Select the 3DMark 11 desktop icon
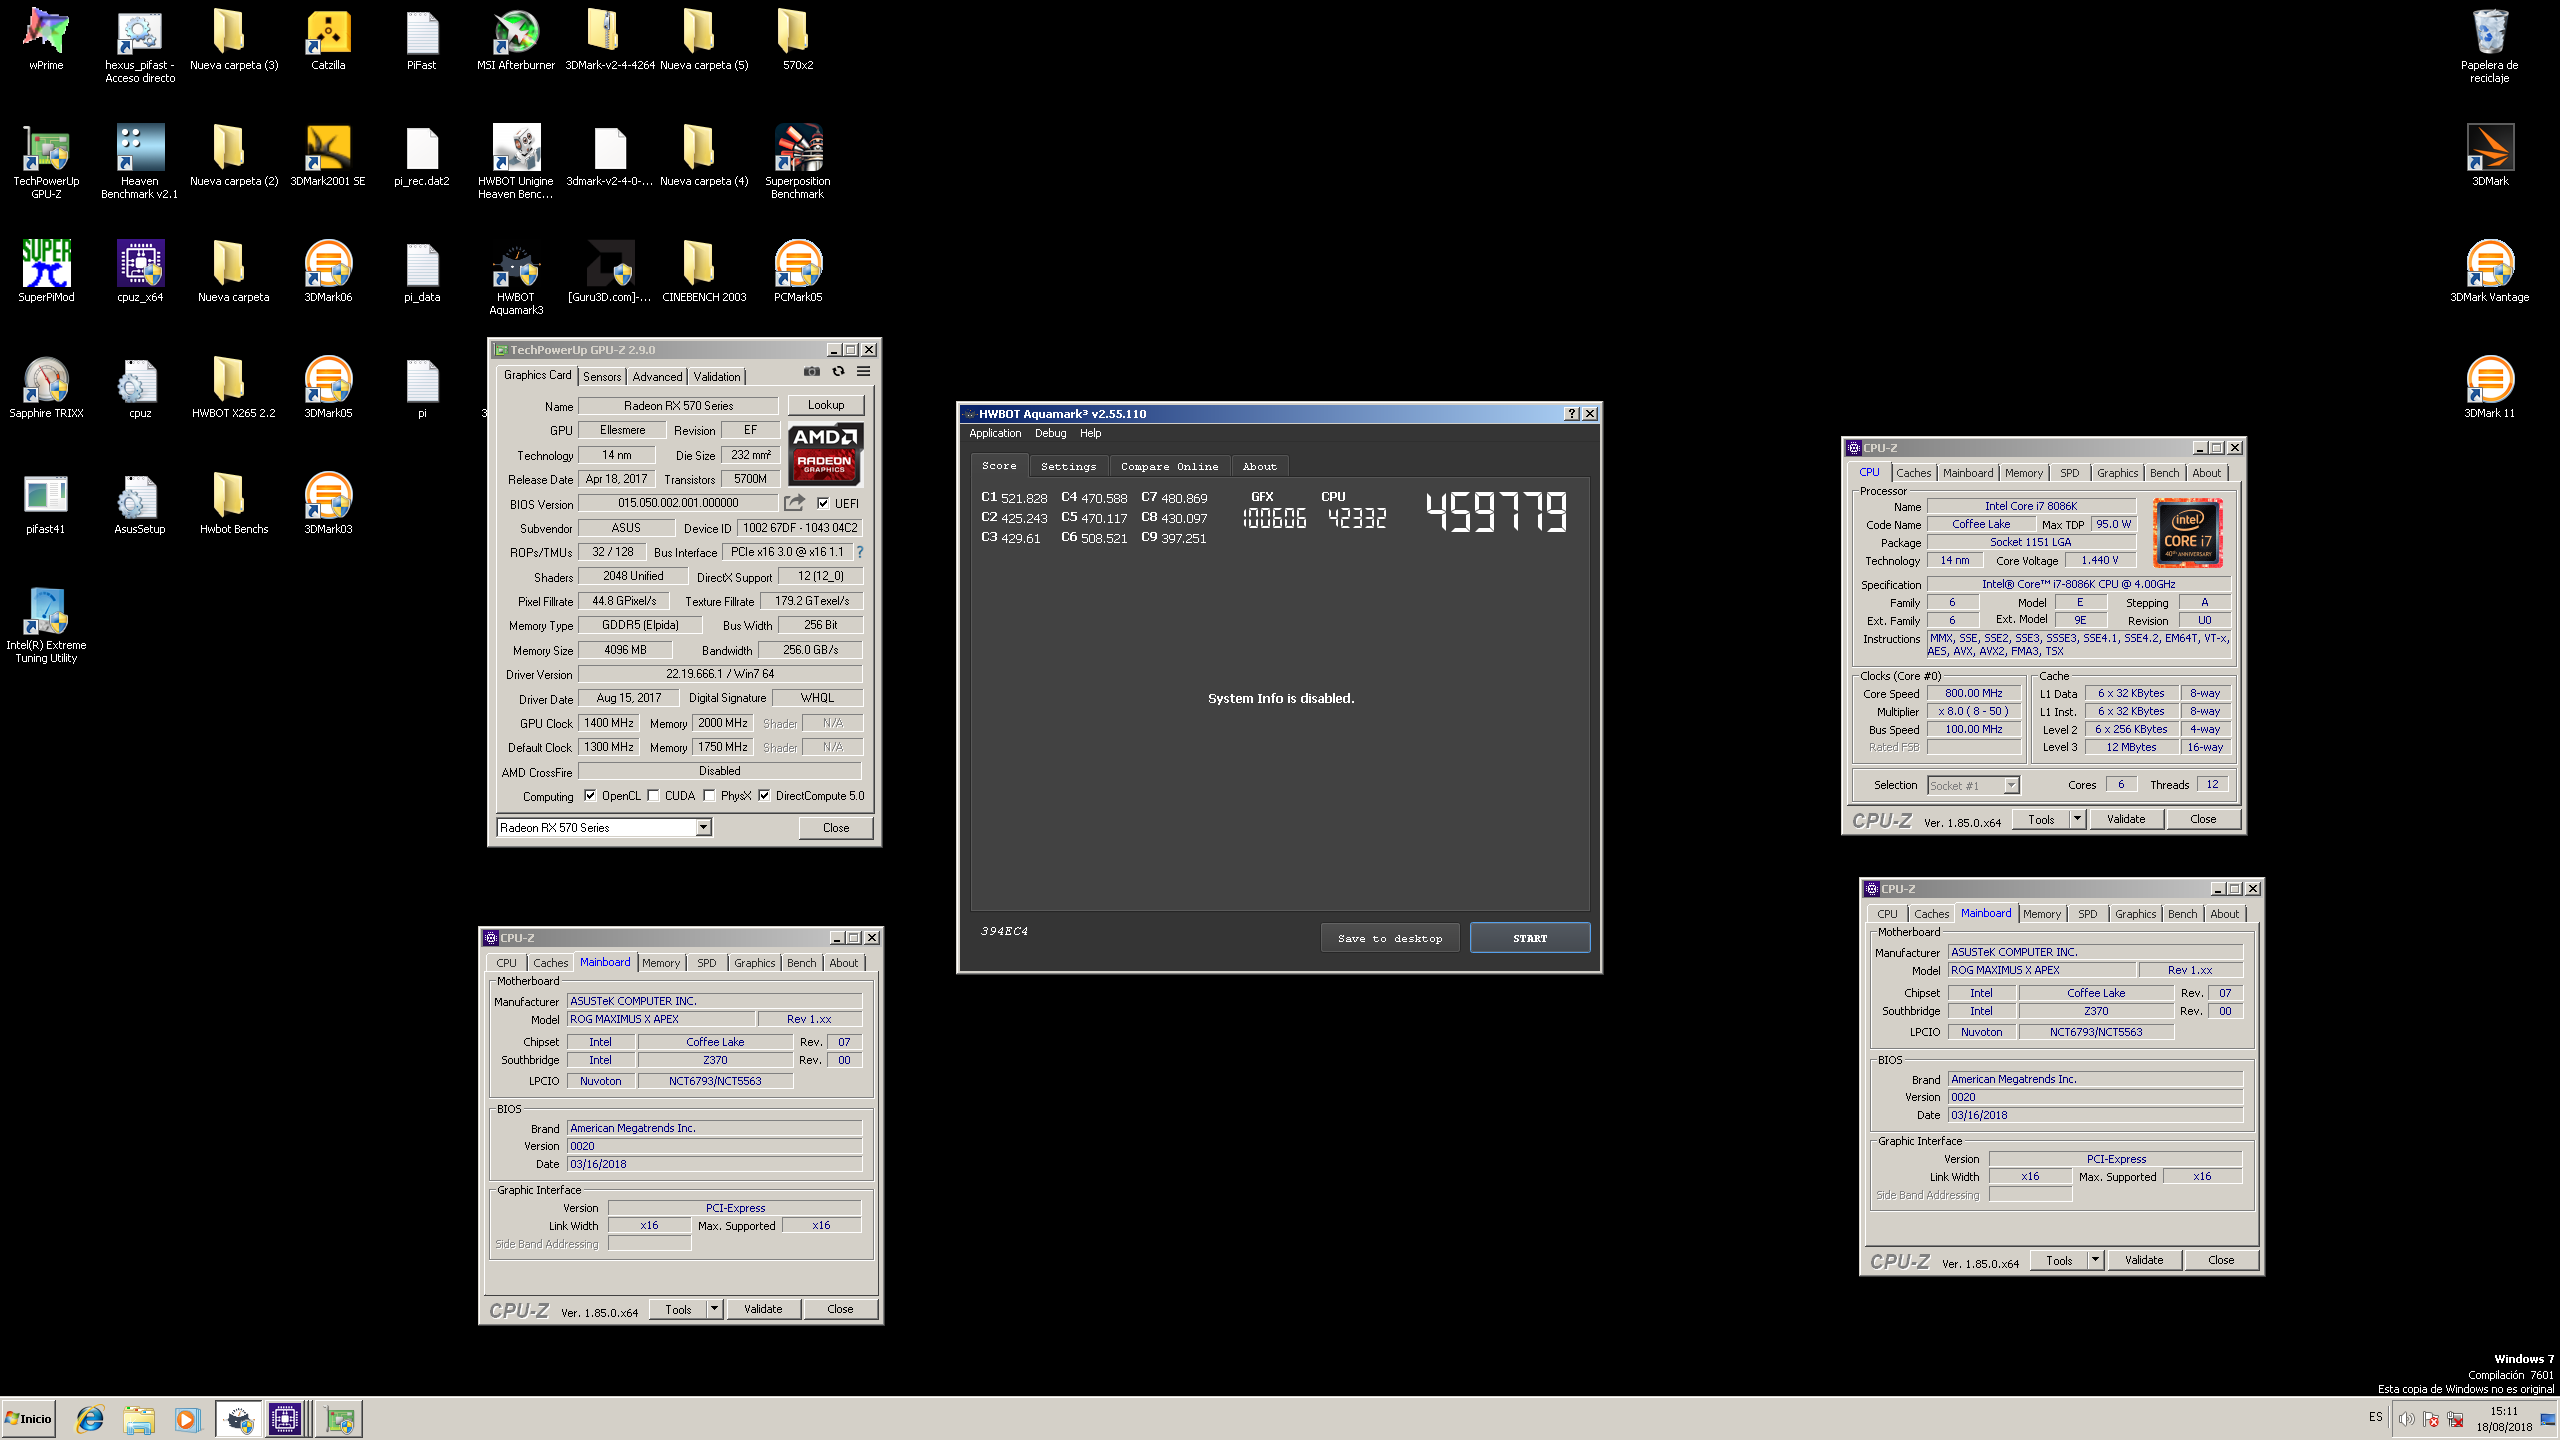 tap(2489, 387)
